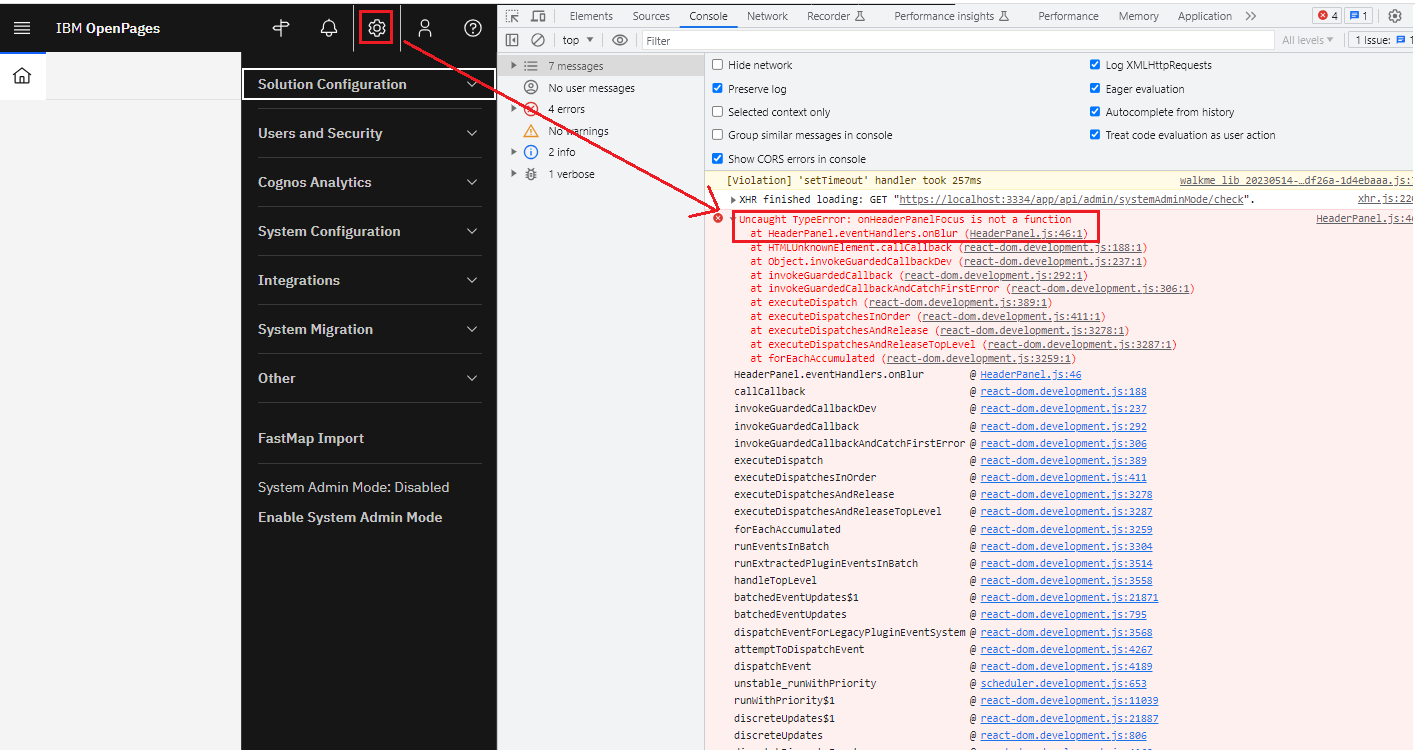Click the home icon under the hamburger menu
This screenshot has width=1415, height=750.
tap(22, 74)
